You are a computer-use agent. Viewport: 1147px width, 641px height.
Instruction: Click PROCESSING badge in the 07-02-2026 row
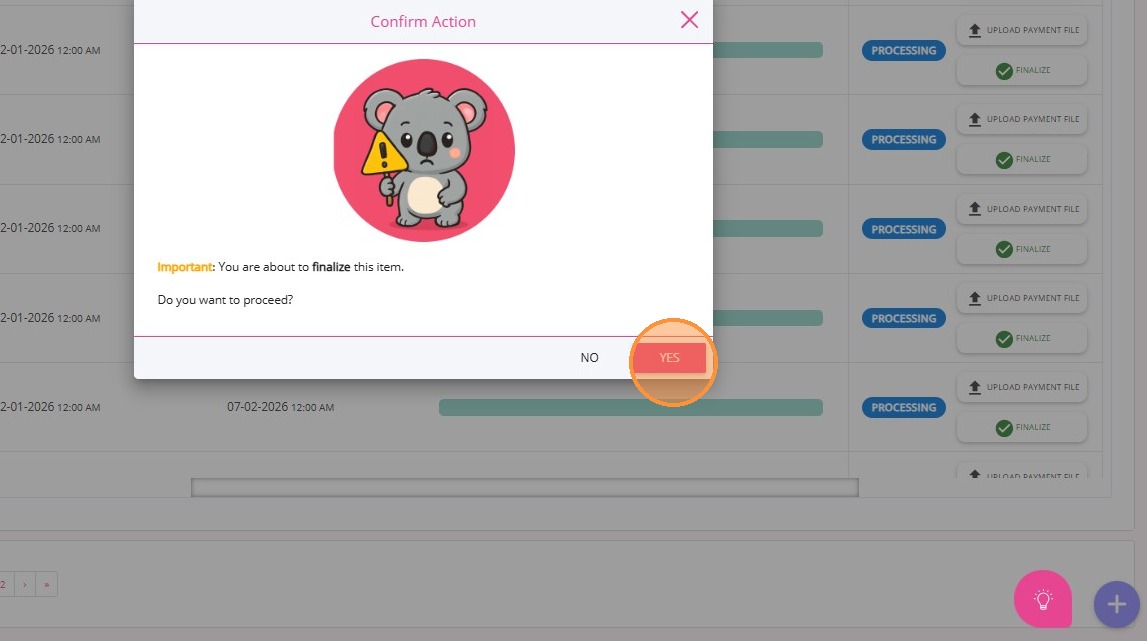(x=903, y=408)
